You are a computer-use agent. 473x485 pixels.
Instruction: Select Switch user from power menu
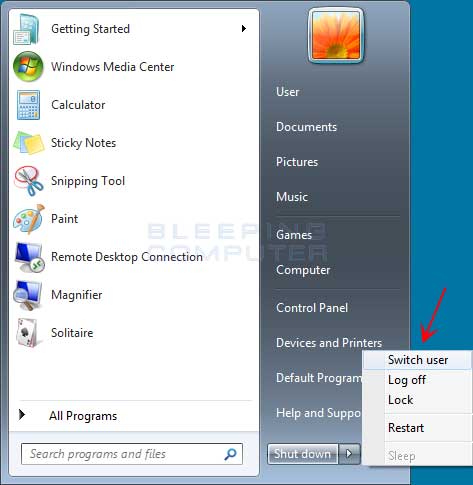coord(418,360)
